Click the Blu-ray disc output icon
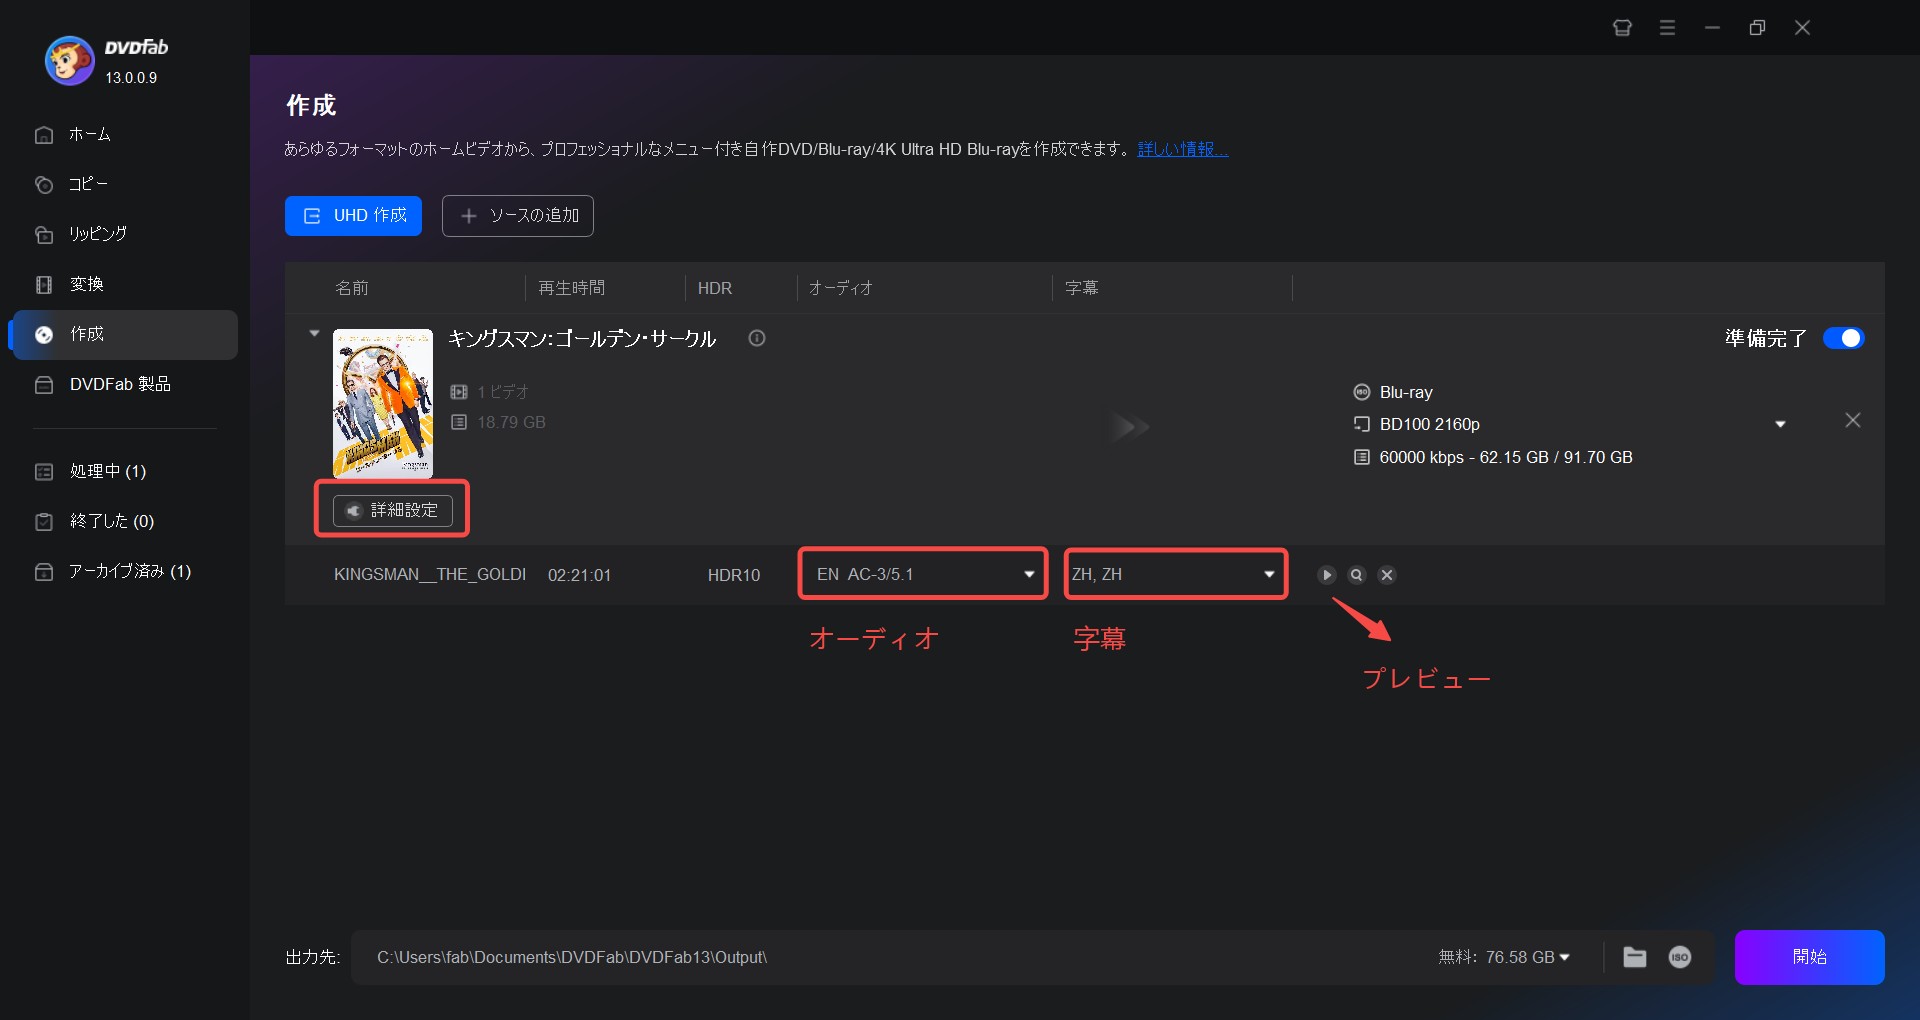 coord(1362,392)
